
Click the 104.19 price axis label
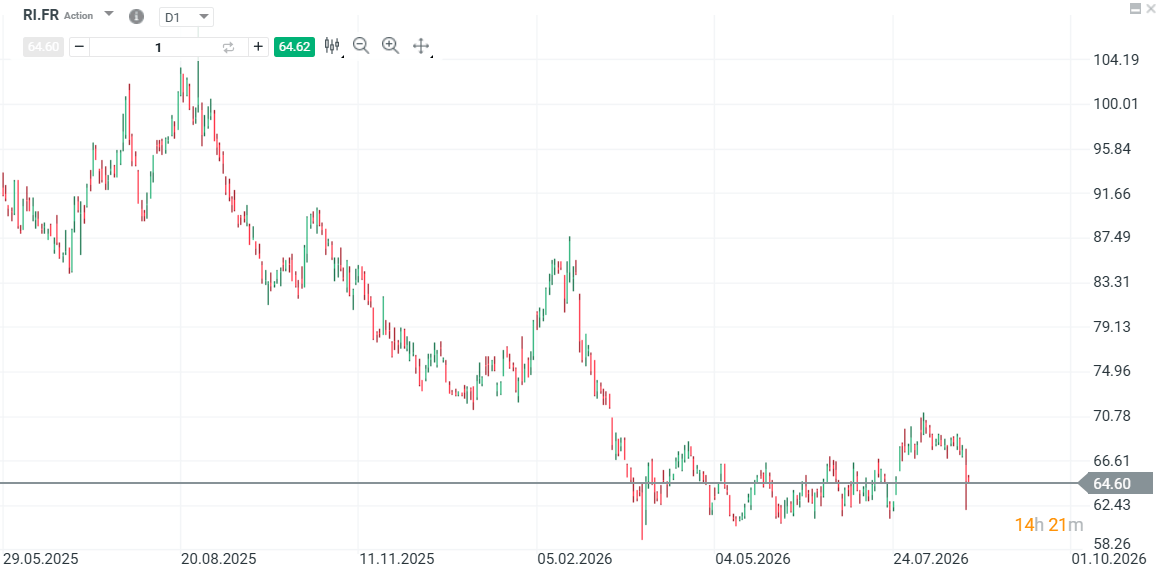[x=1116, y=60]
